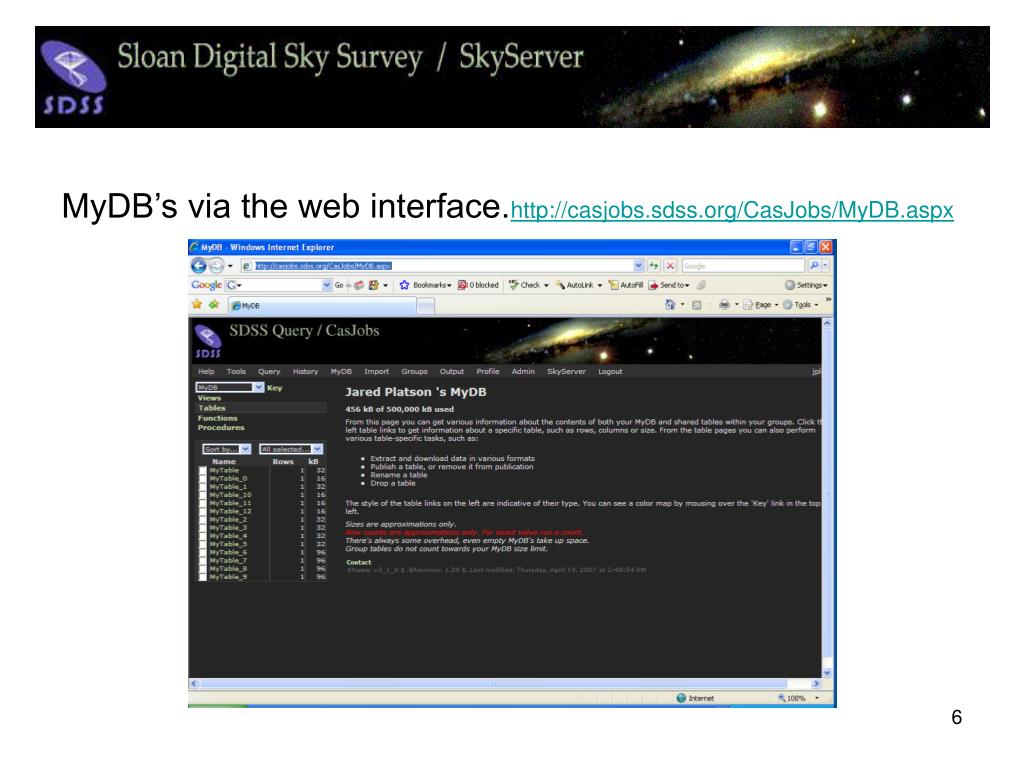Tick the checkbox beside MyTable_11
Viewport: 1024px width, 768px height.
[202, 503]
